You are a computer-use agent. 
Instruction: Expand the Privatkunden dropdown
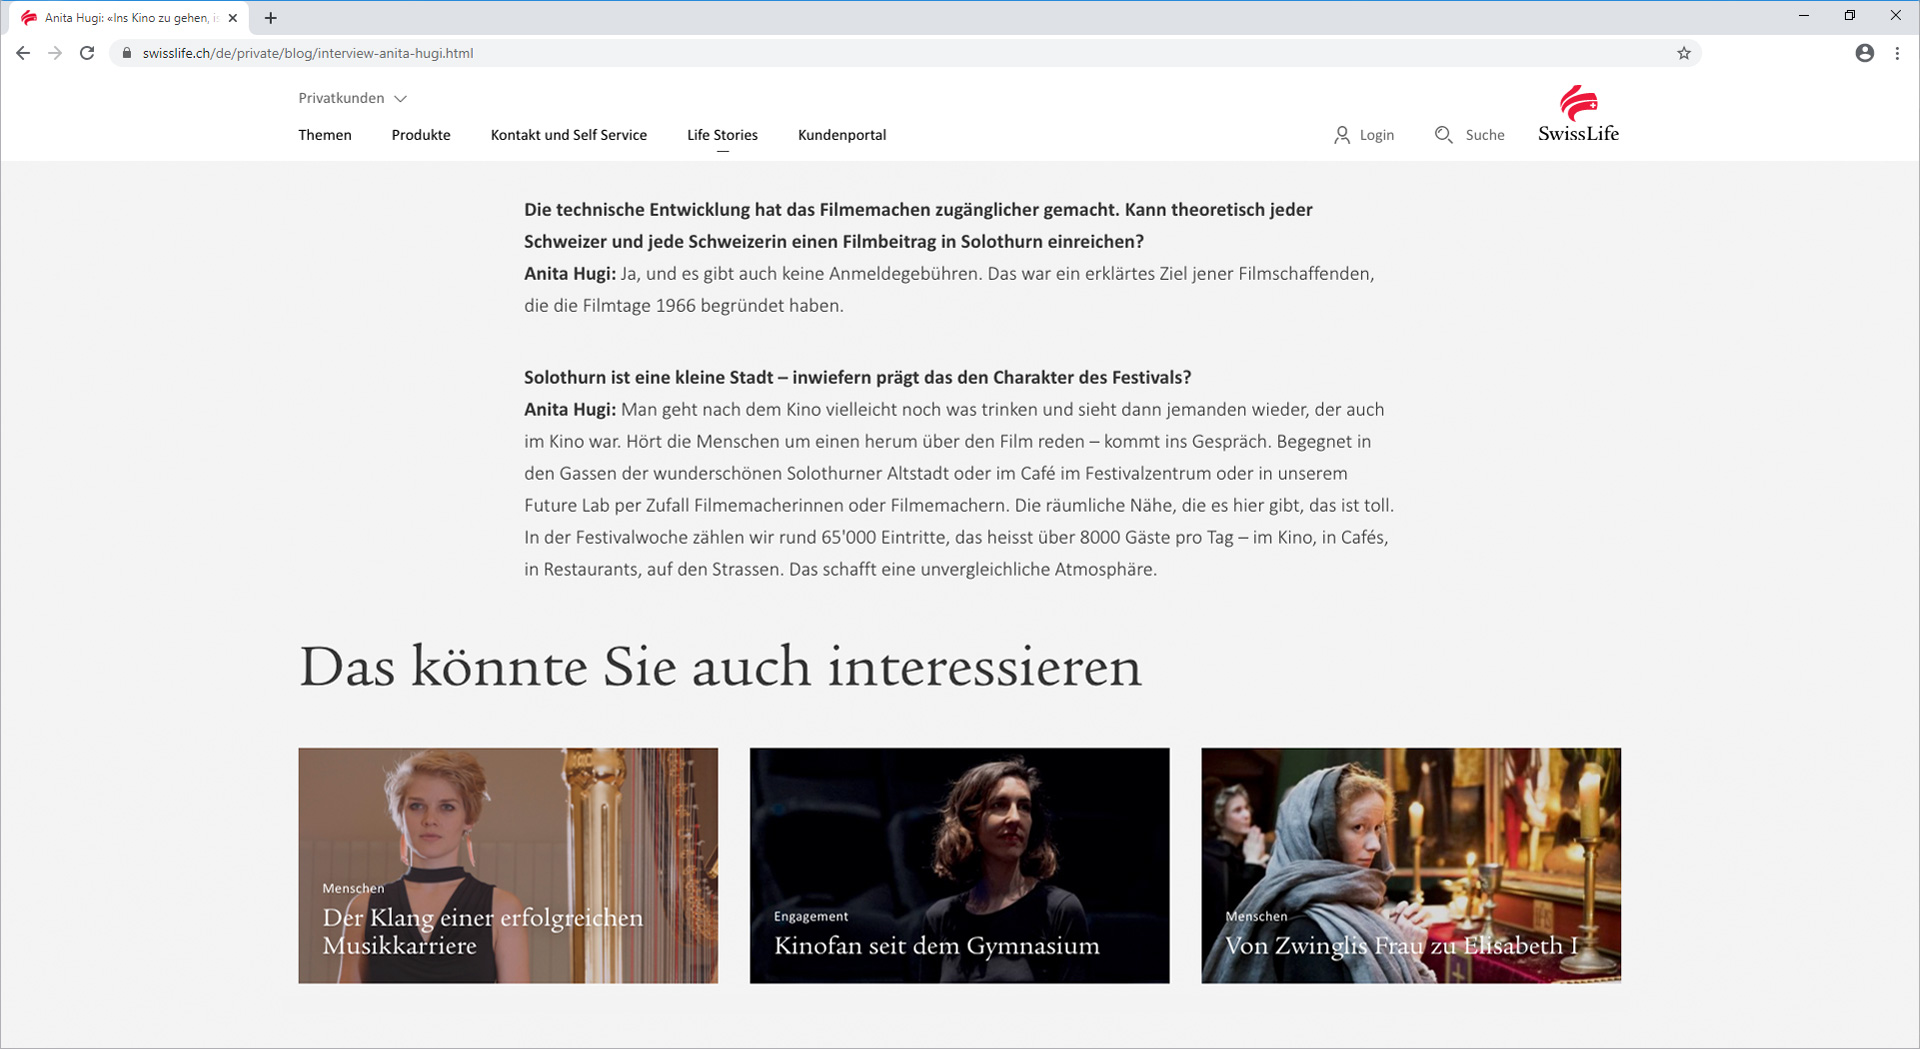click(x=352, y=98)
